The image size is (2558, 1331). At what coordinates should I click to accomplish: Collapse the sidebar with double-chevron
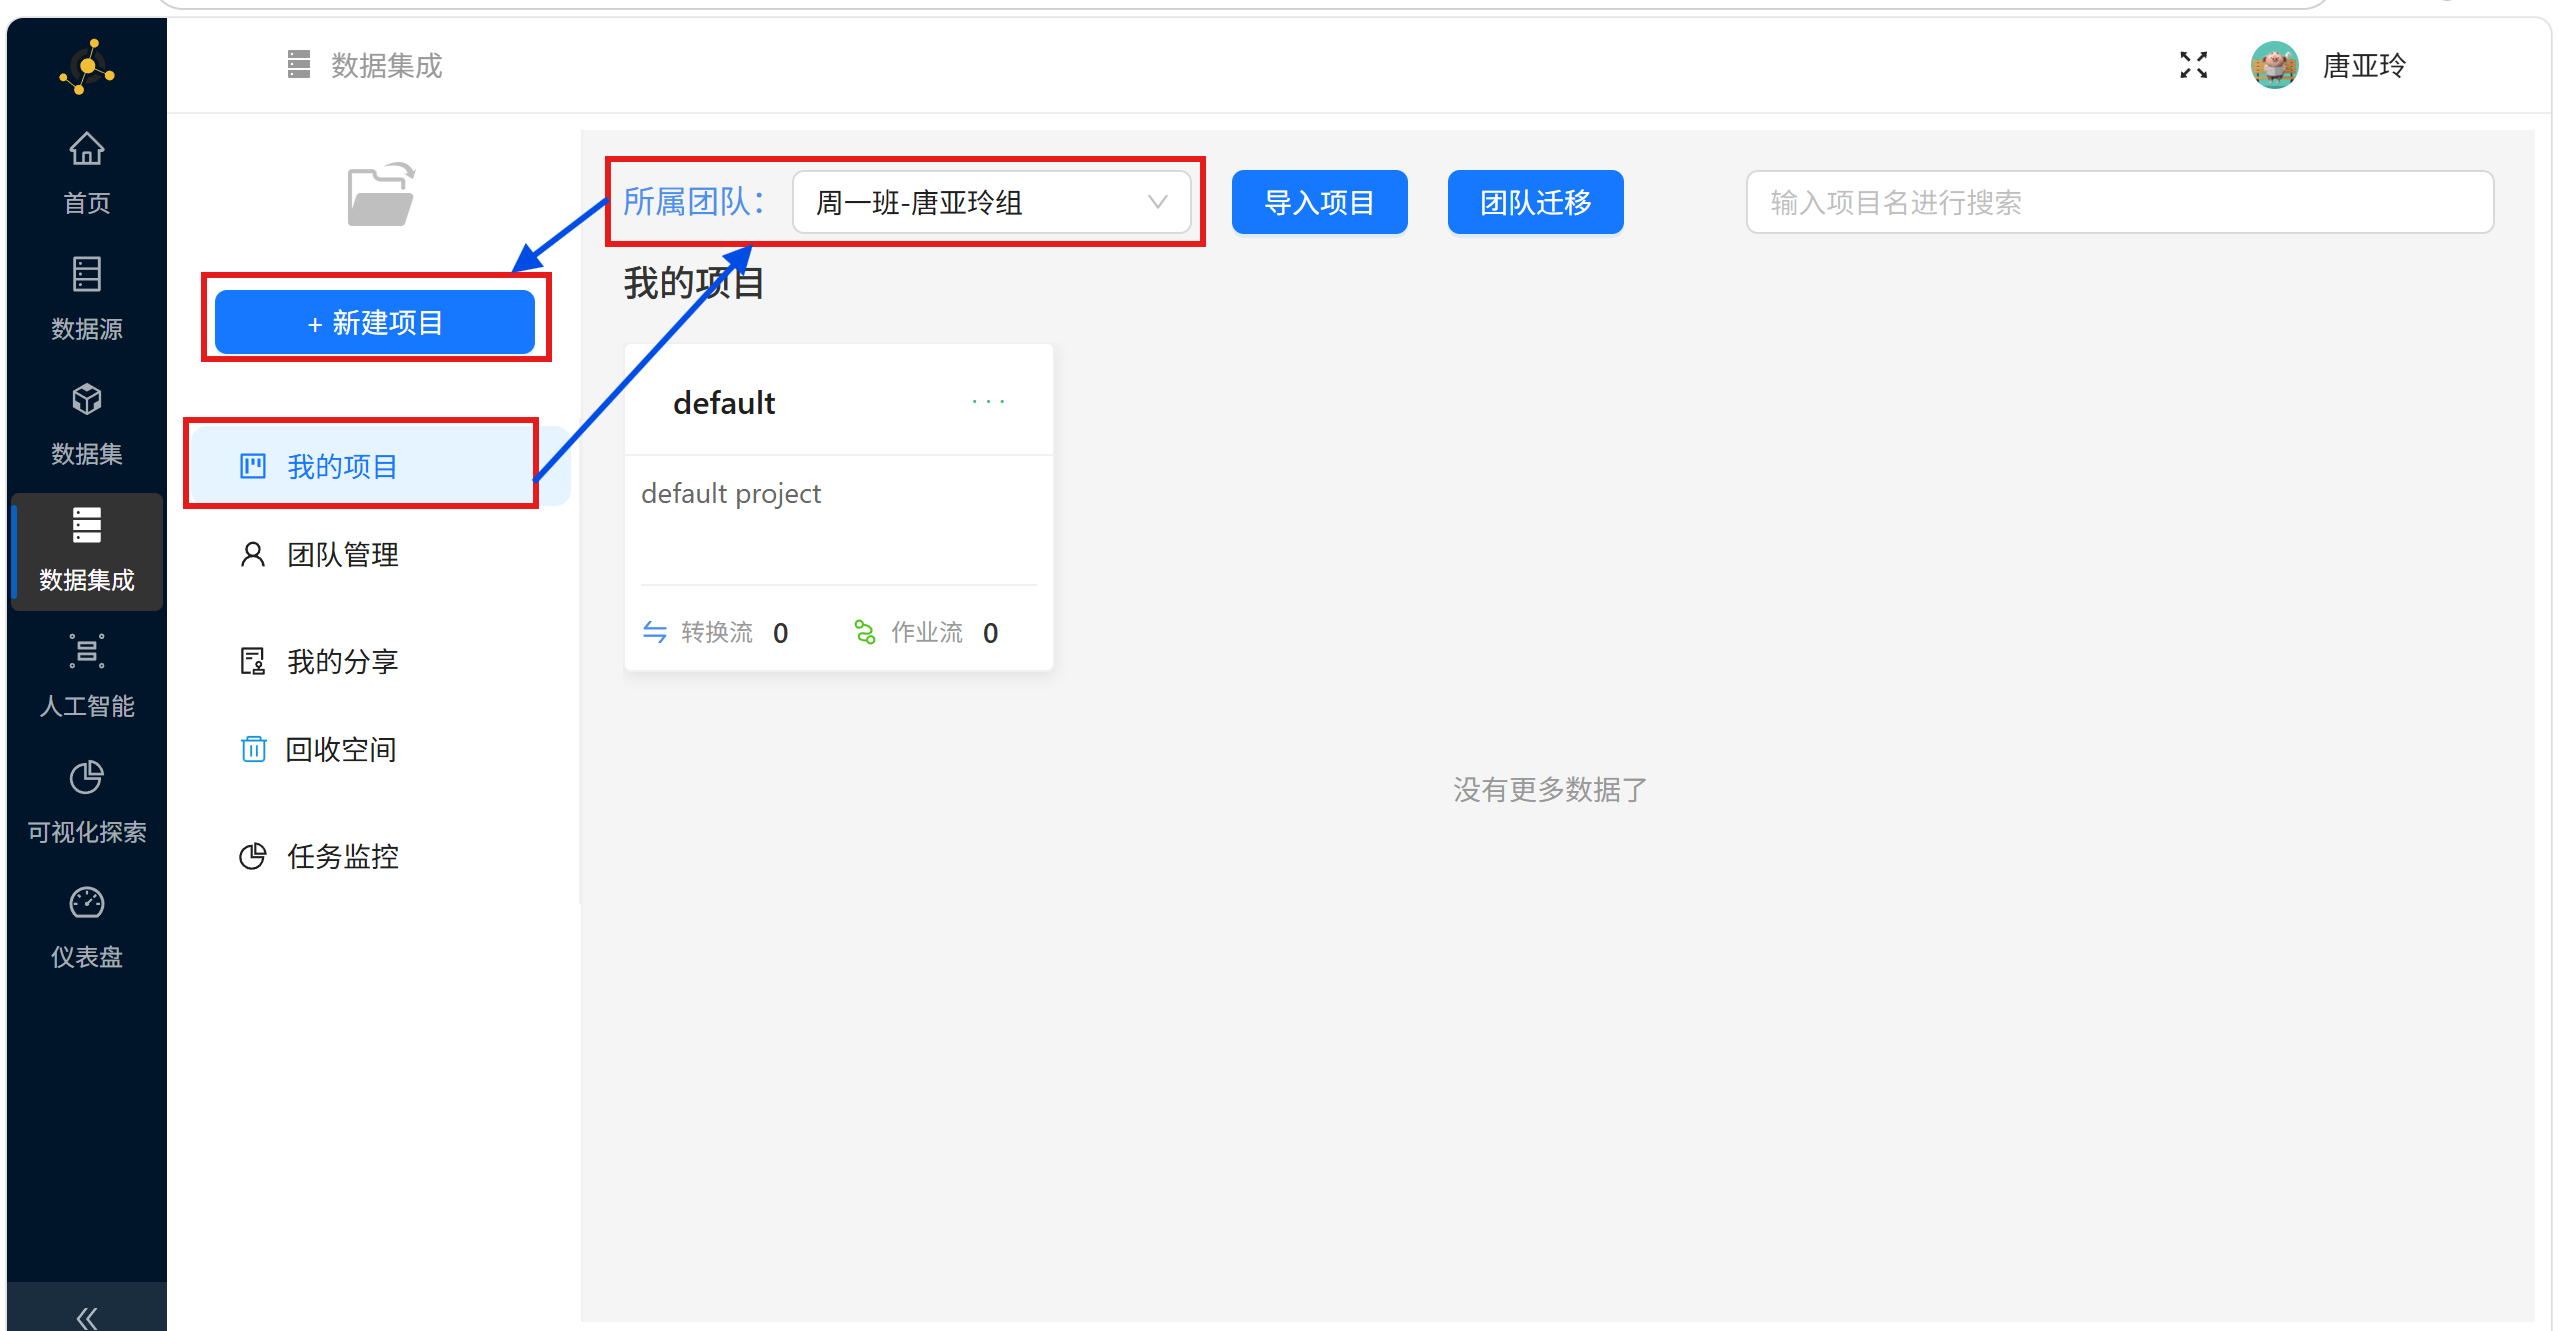[86, 1316]
